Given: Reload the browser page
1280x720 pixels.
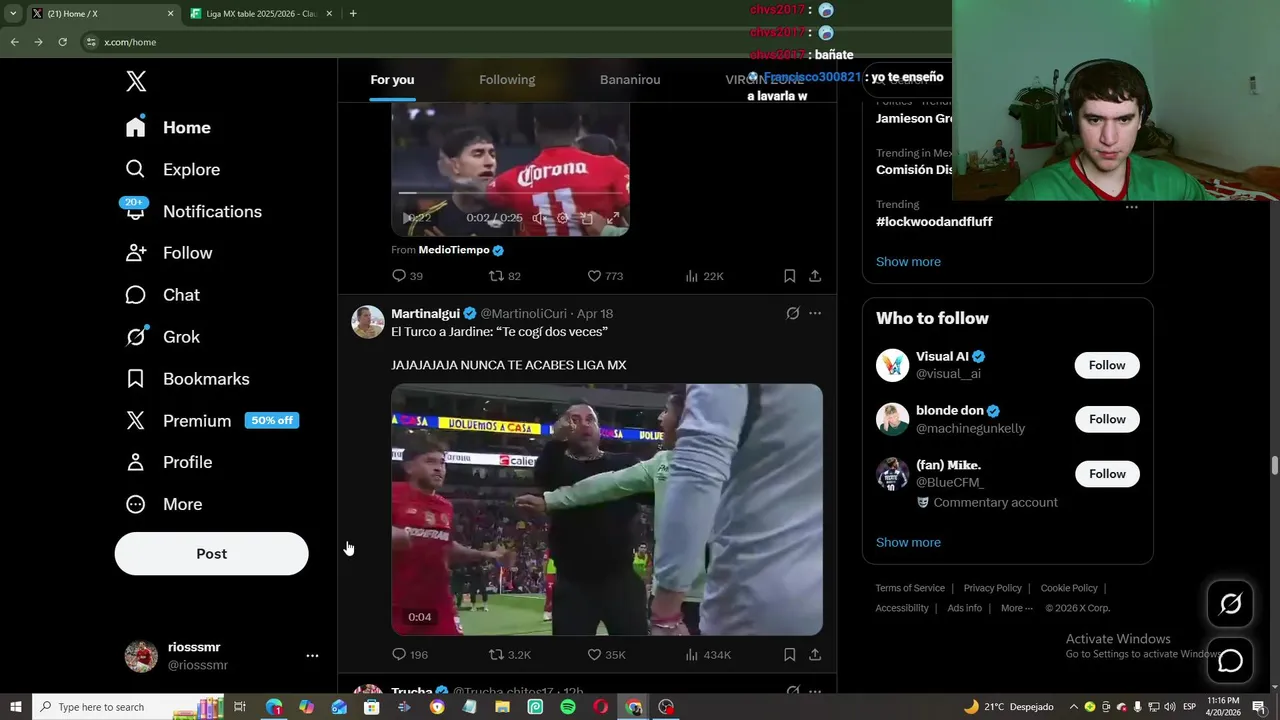Looking at the screenshot, I should [62, 42].
